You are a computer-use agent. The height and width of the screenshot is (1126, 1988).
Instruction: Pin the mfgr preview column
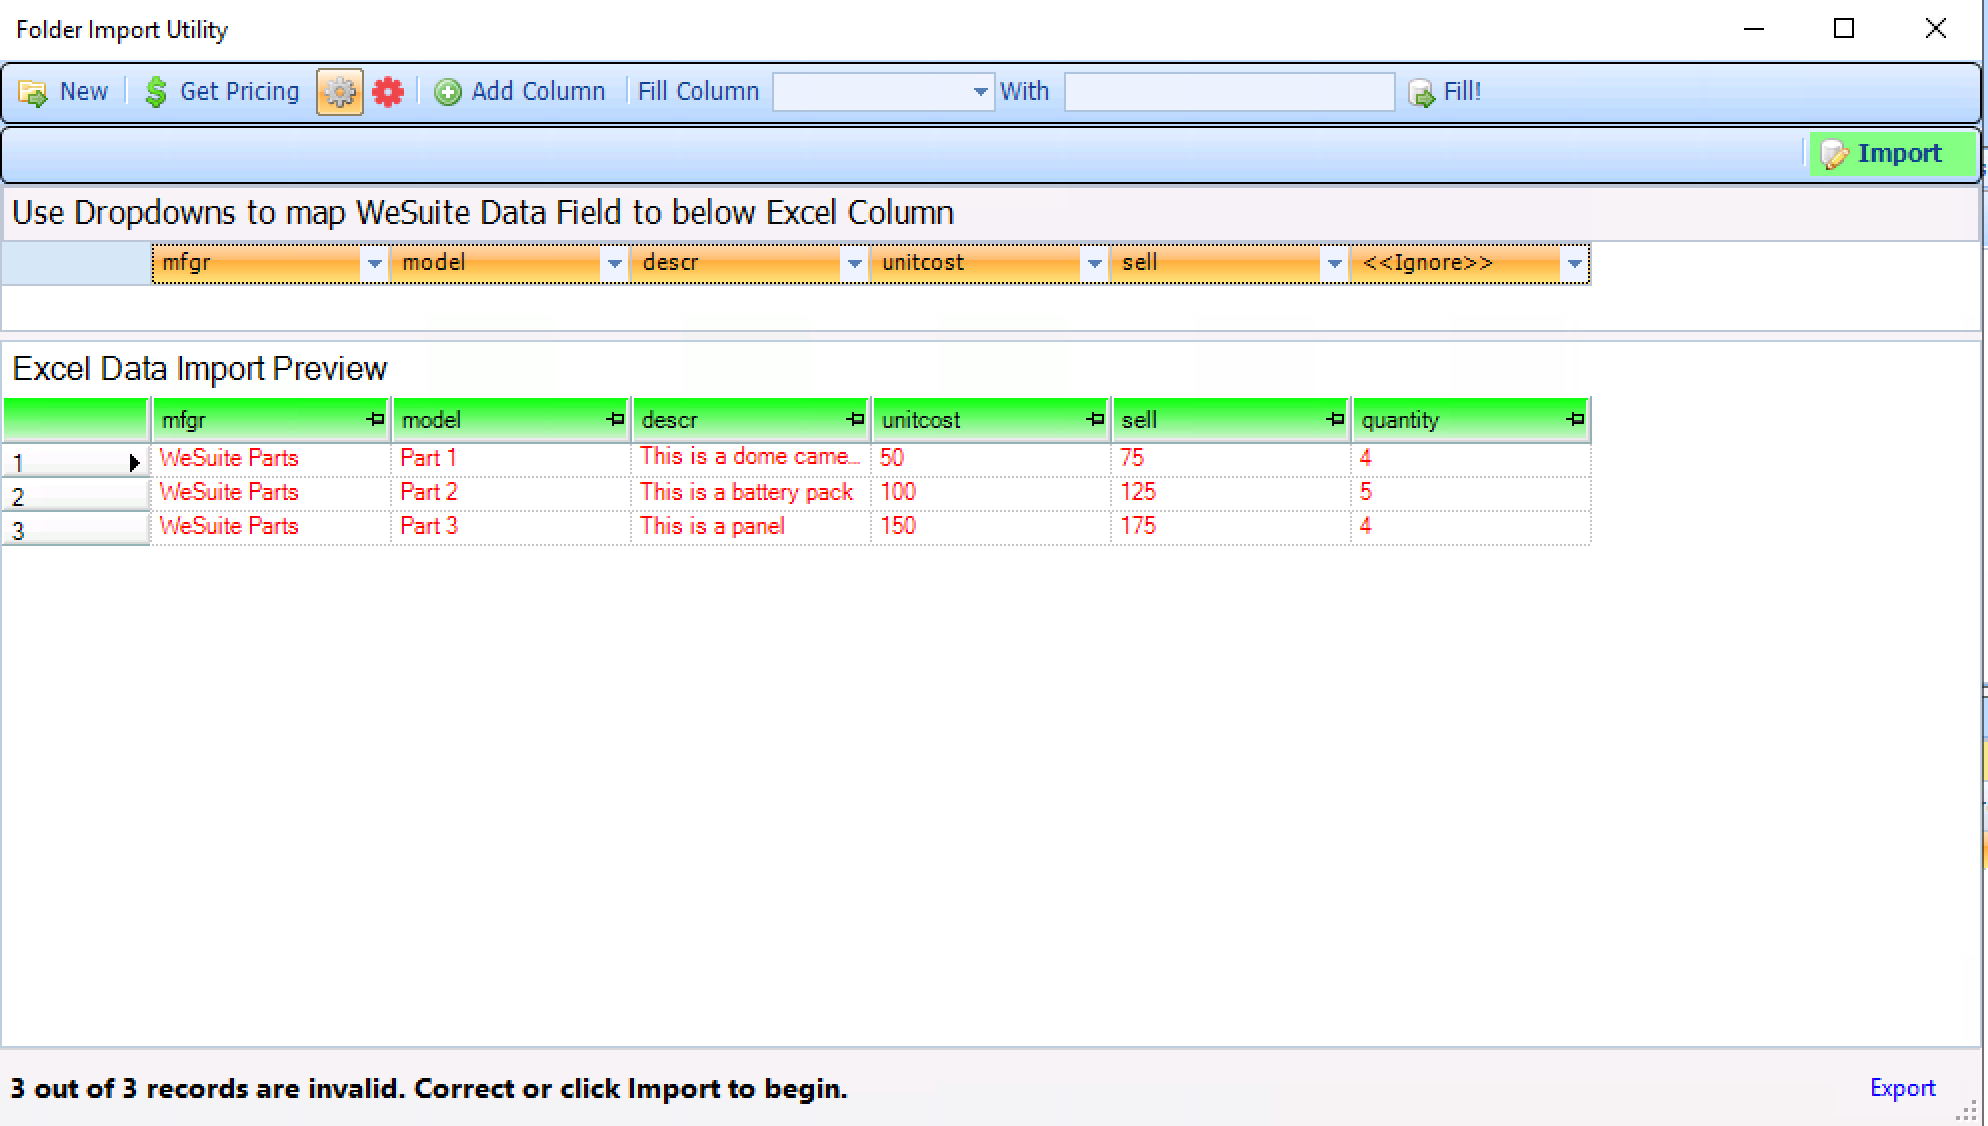(376, 420)
